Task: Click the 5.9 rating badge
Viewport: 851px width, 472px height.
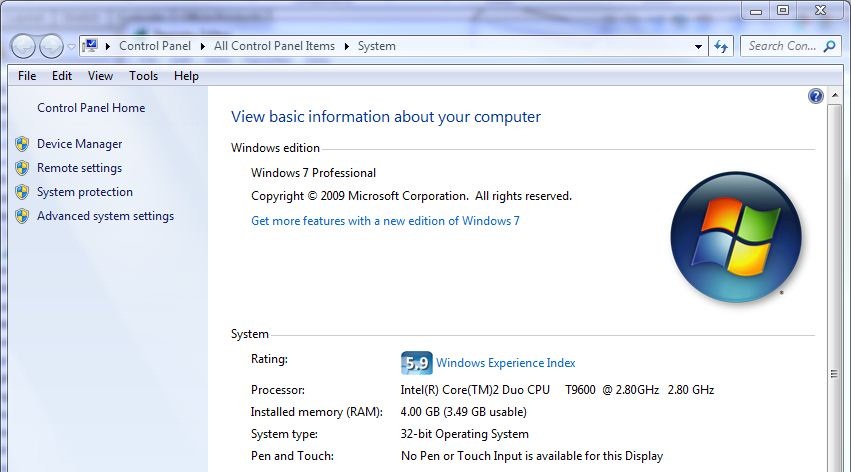Action: click(417, 363)
